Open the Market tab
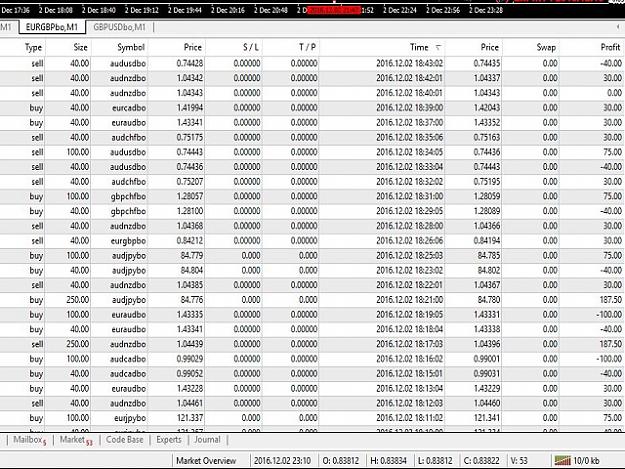 point(76,440)
